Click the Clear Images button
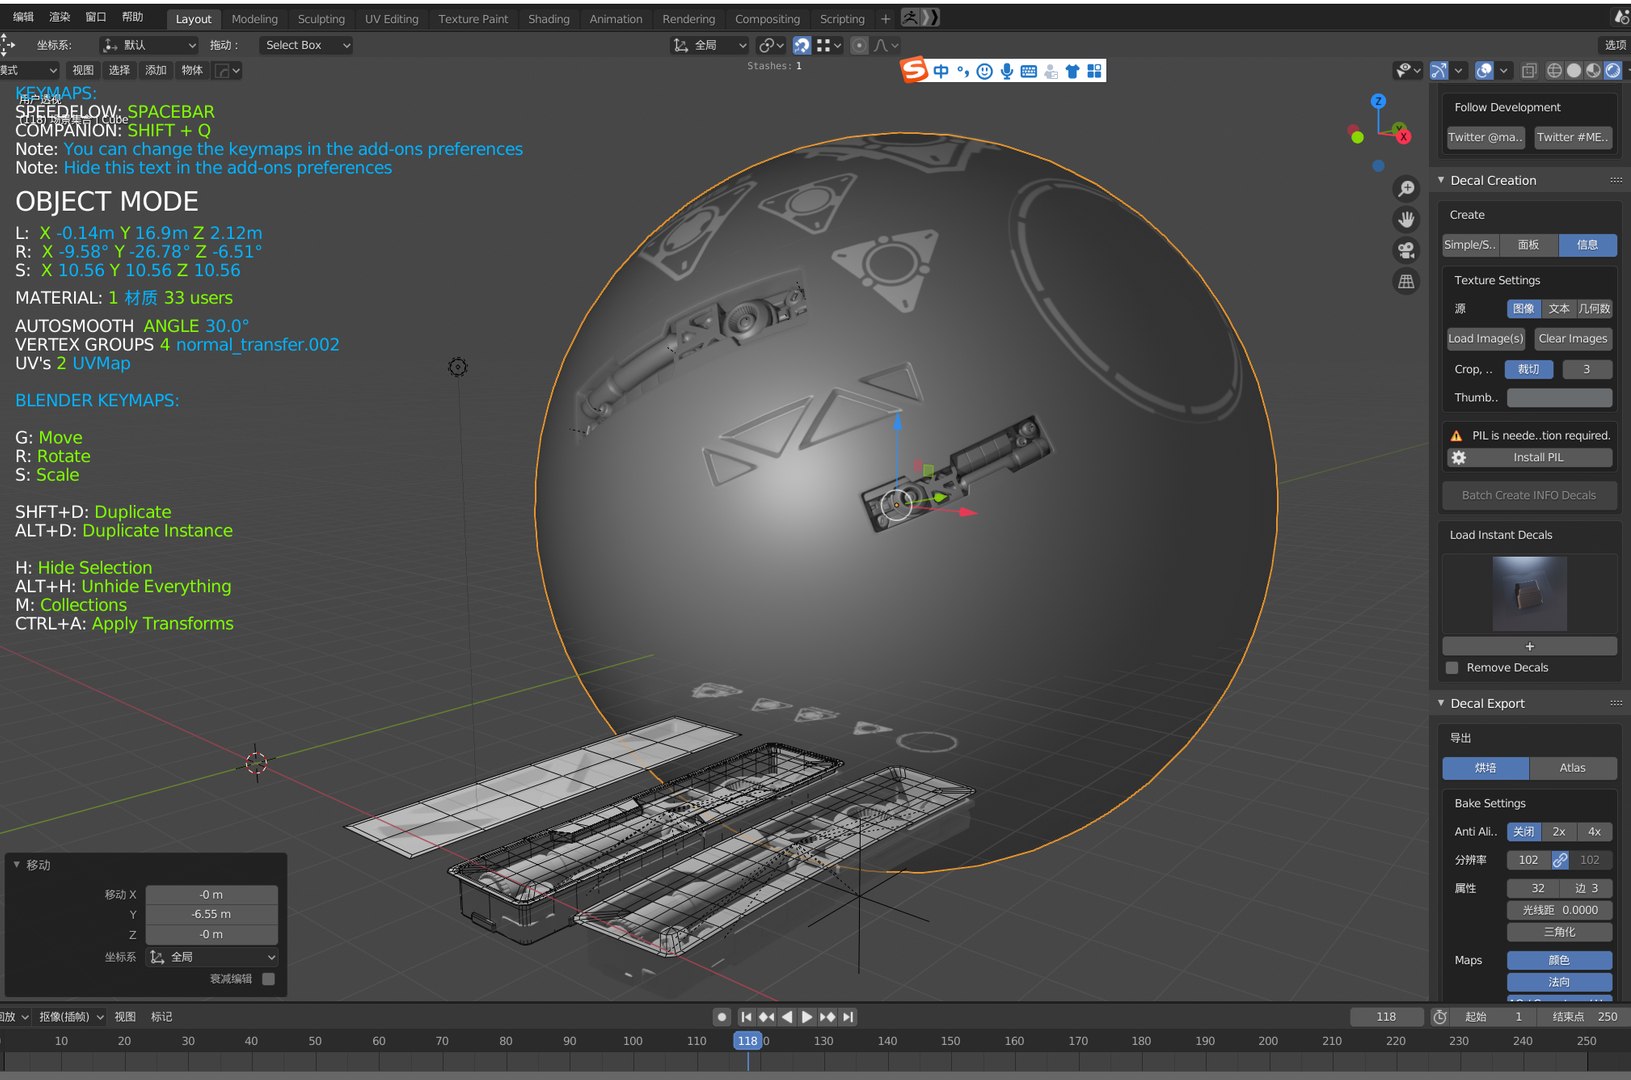The height and width of the screenshot is (1080, 1631). tap(1572, 339)
